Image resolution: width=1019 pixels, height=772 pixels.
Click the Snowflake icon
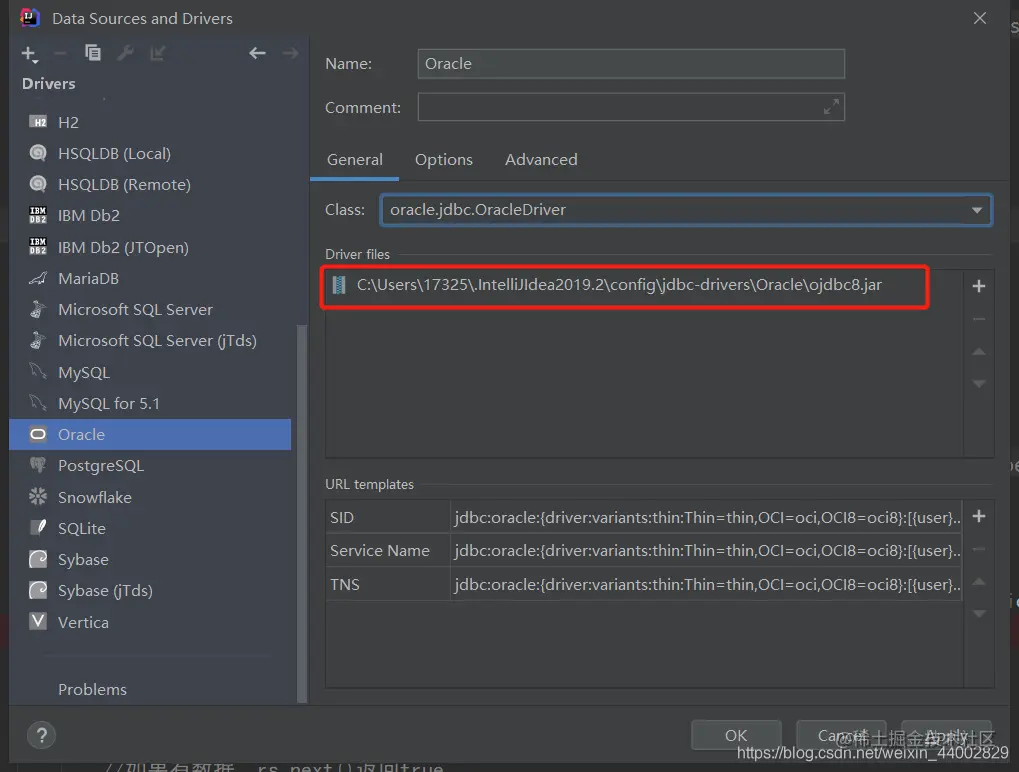pyautogui.click(x=38, y=496)
